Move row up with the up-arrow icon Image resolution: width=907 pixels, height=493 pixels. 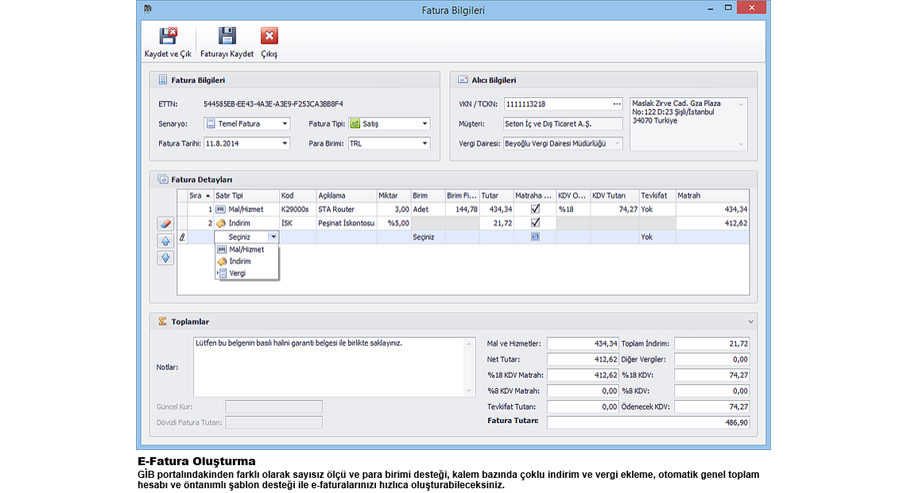(x=166, y=241)
